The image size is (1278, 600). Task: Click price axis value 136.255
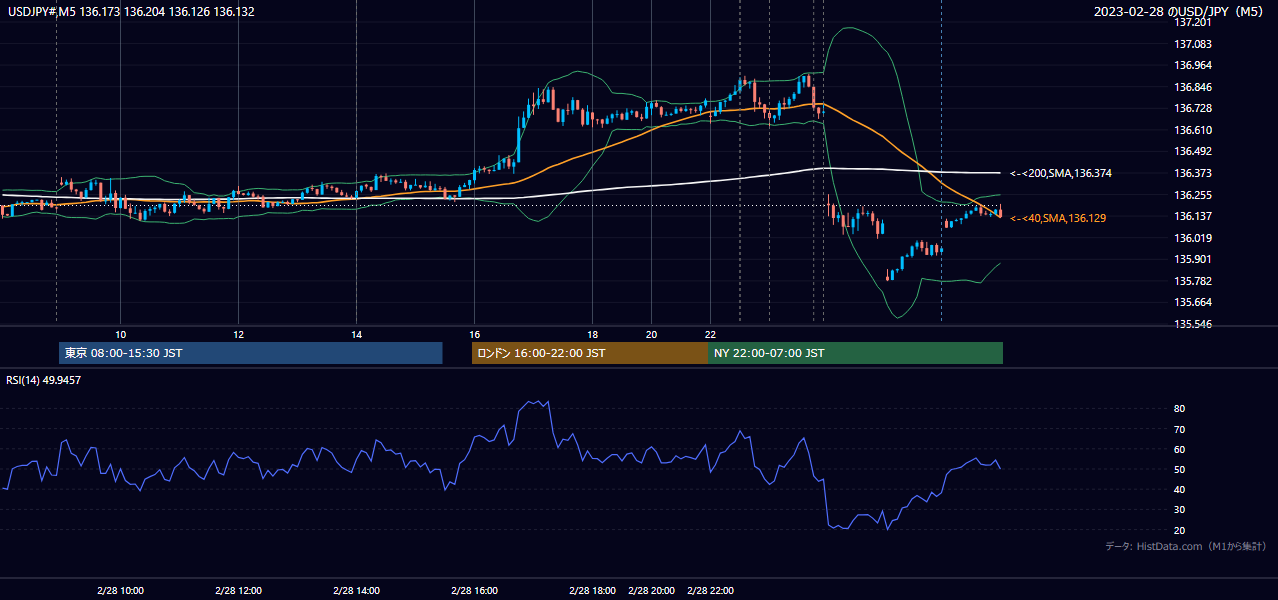pos(1193,195)
